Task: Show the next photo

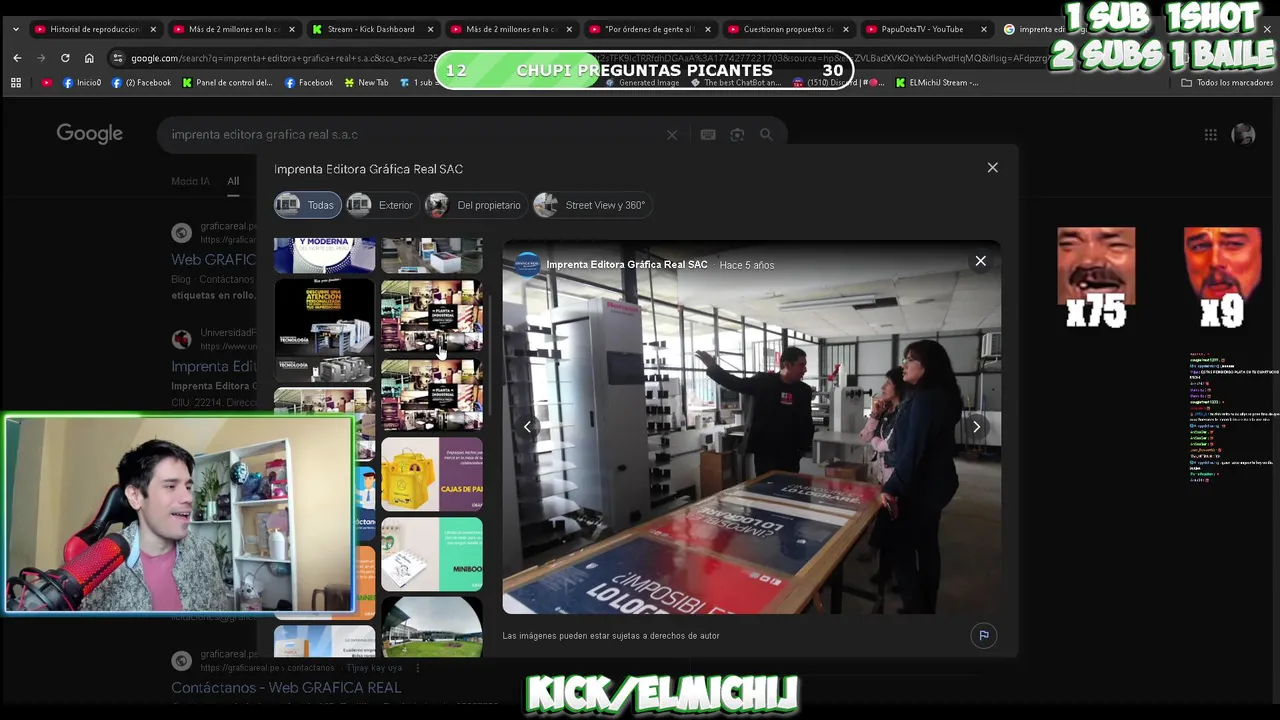Action: [x=977, y=427]
